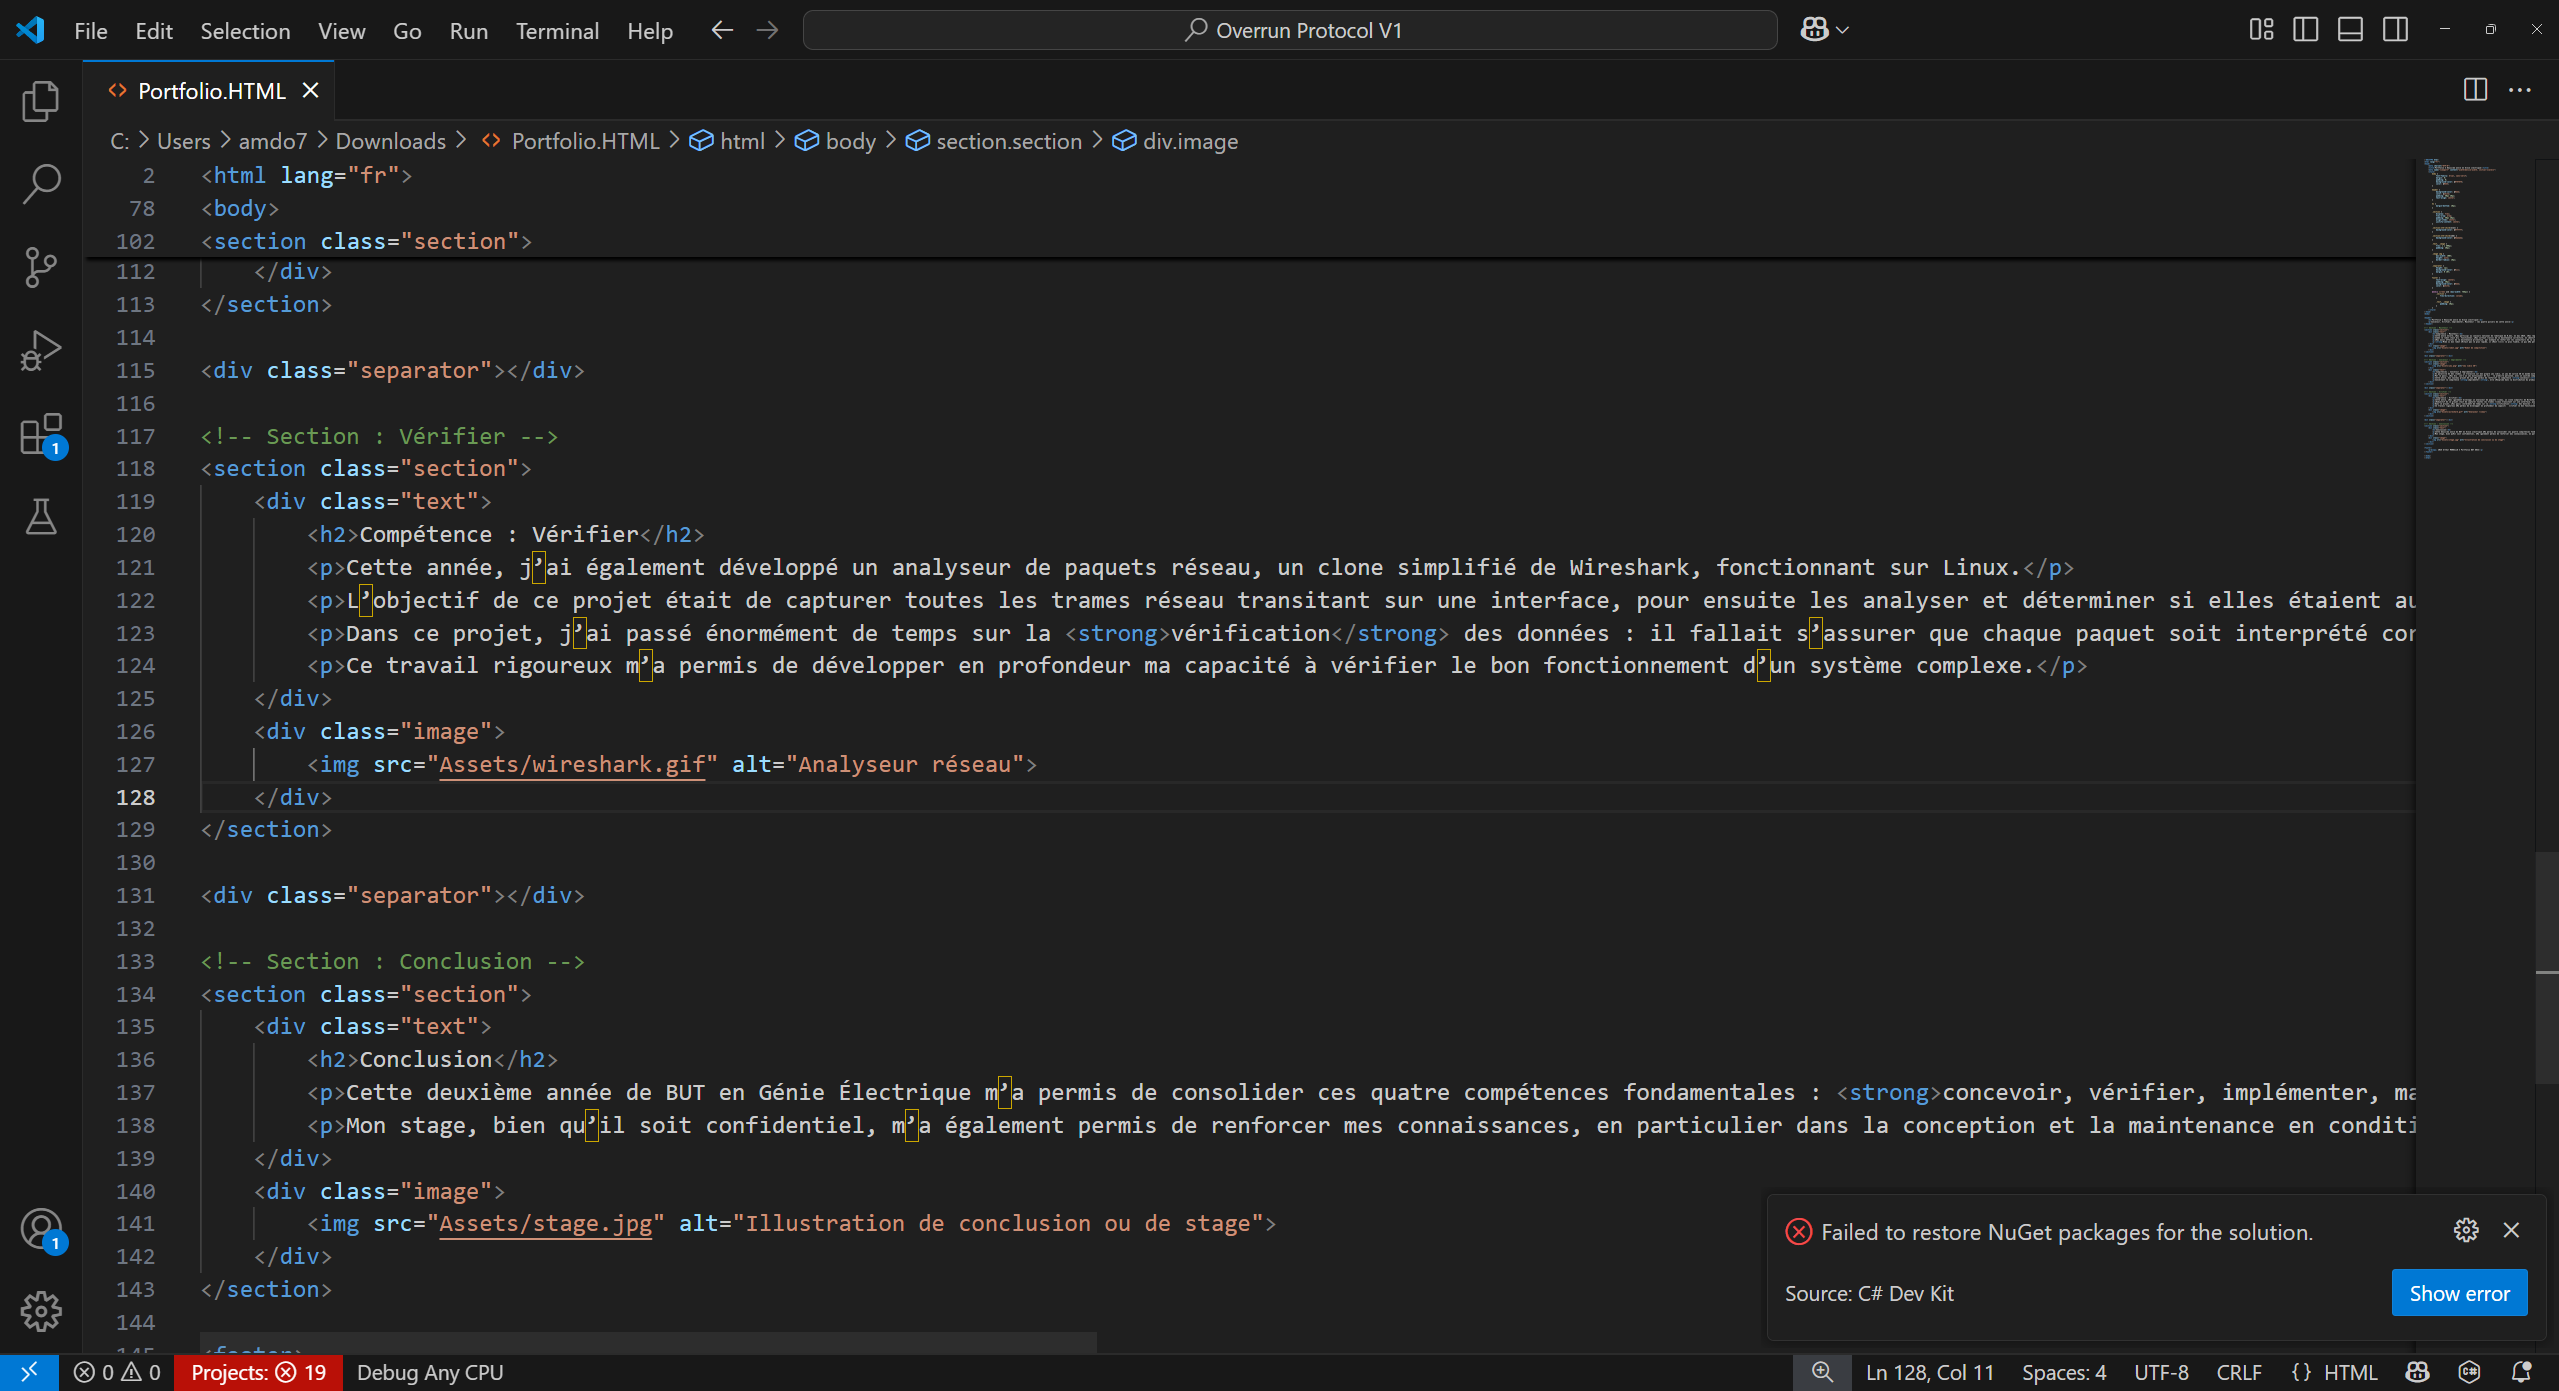The height and width of the screenshot is (1391, 2559).
Task: Click line number 133
Action: [x=136, y=961]
